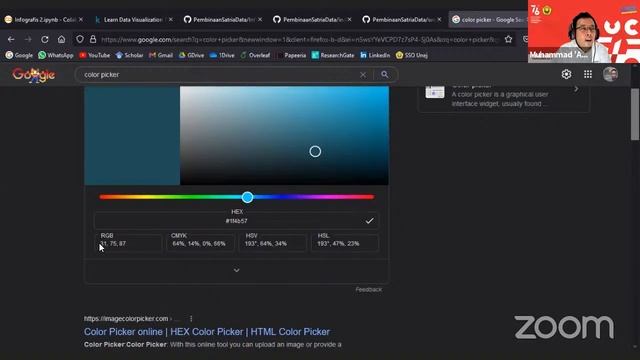Click the HSL value field
This screenshot has height=360, width=640.
pyautogui.click(x=345, y=243)
